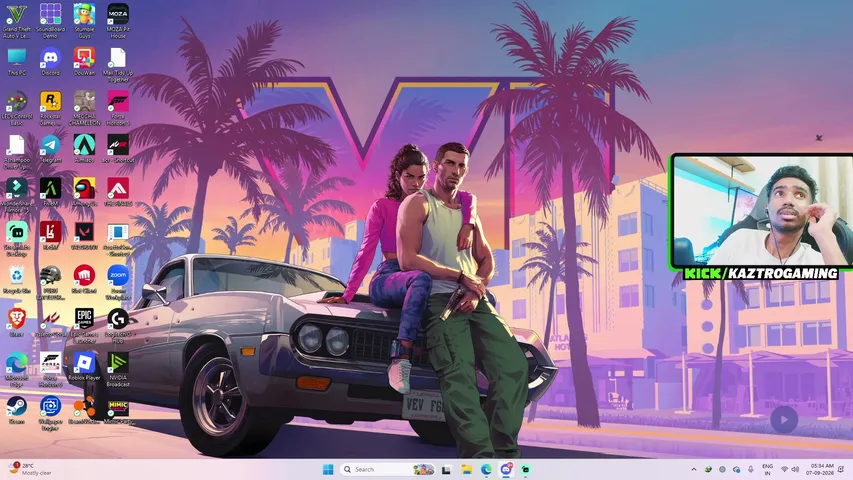Select the Telegram desktop shortcut
Viewport: 853px width, 480px height.
click(50, 149)
